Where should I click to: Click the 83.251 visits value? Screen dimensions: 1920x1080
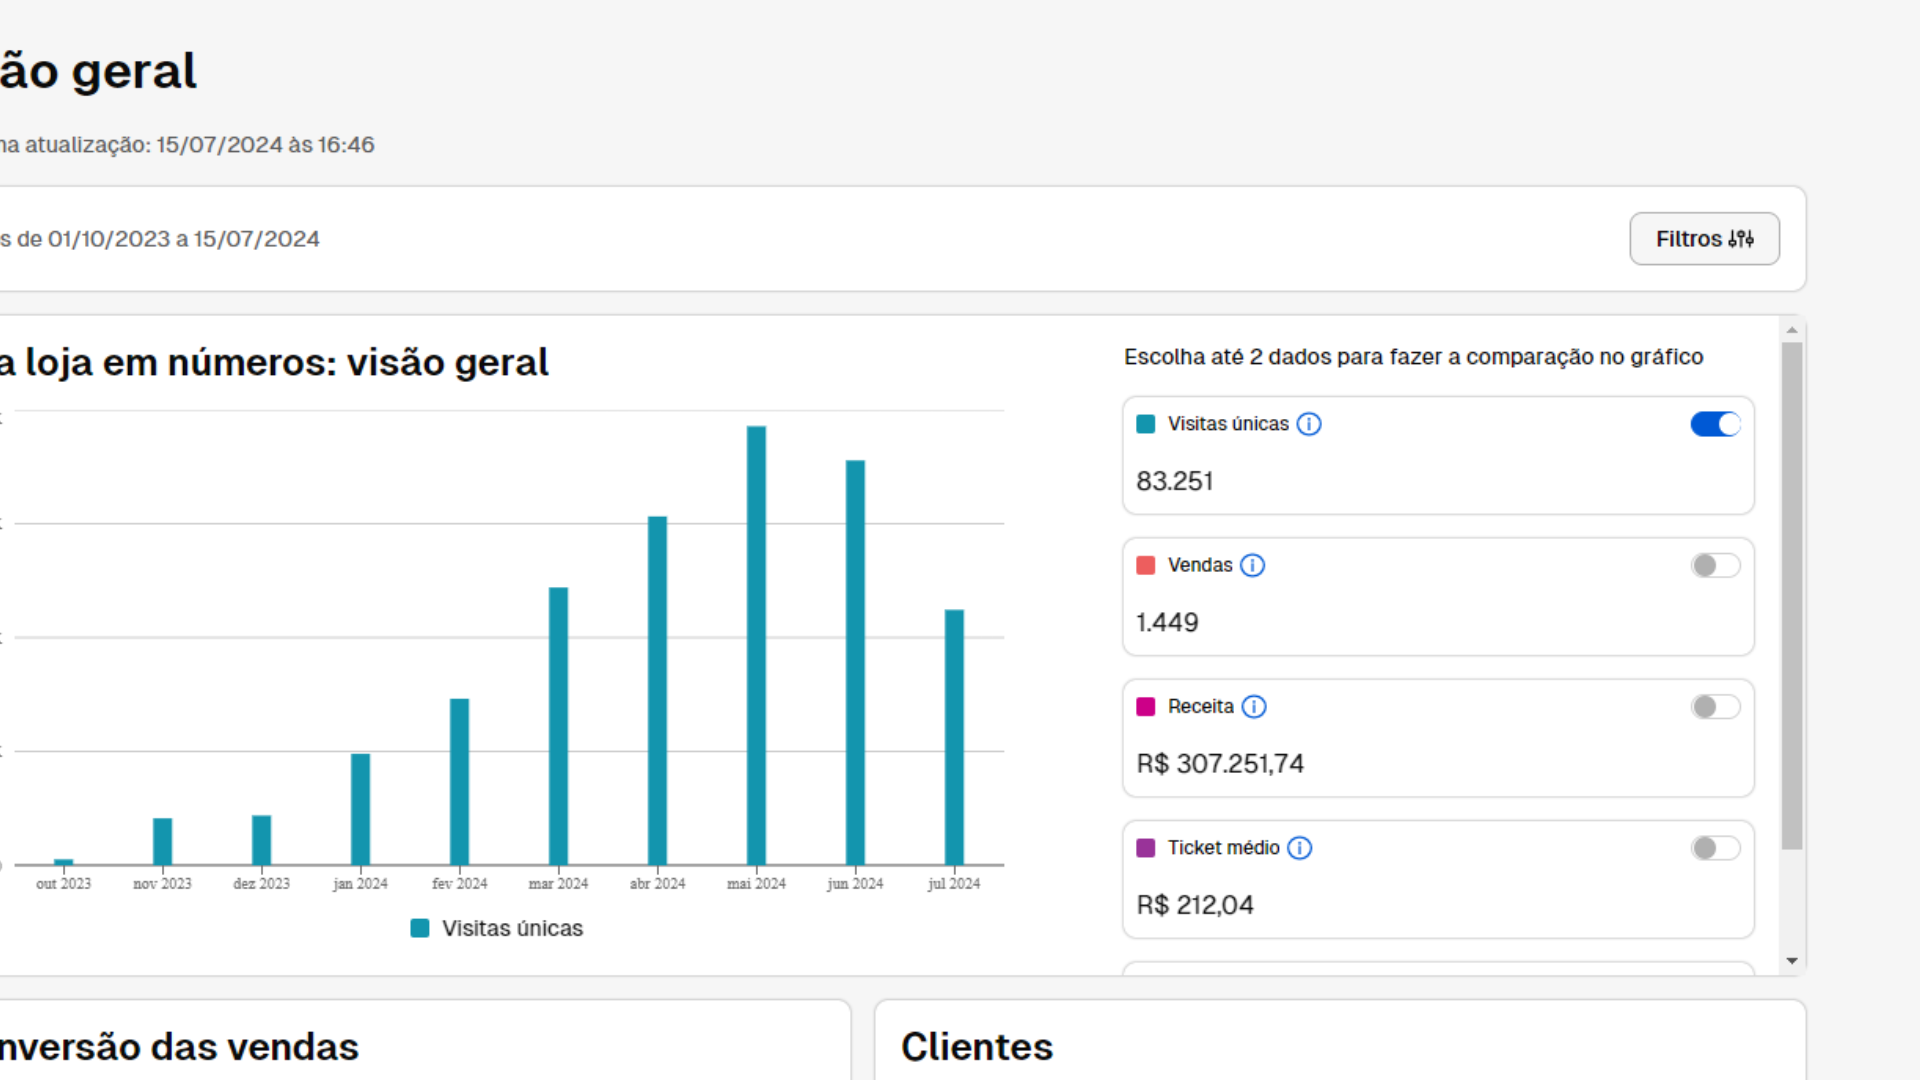click(x=1174, y=481)
